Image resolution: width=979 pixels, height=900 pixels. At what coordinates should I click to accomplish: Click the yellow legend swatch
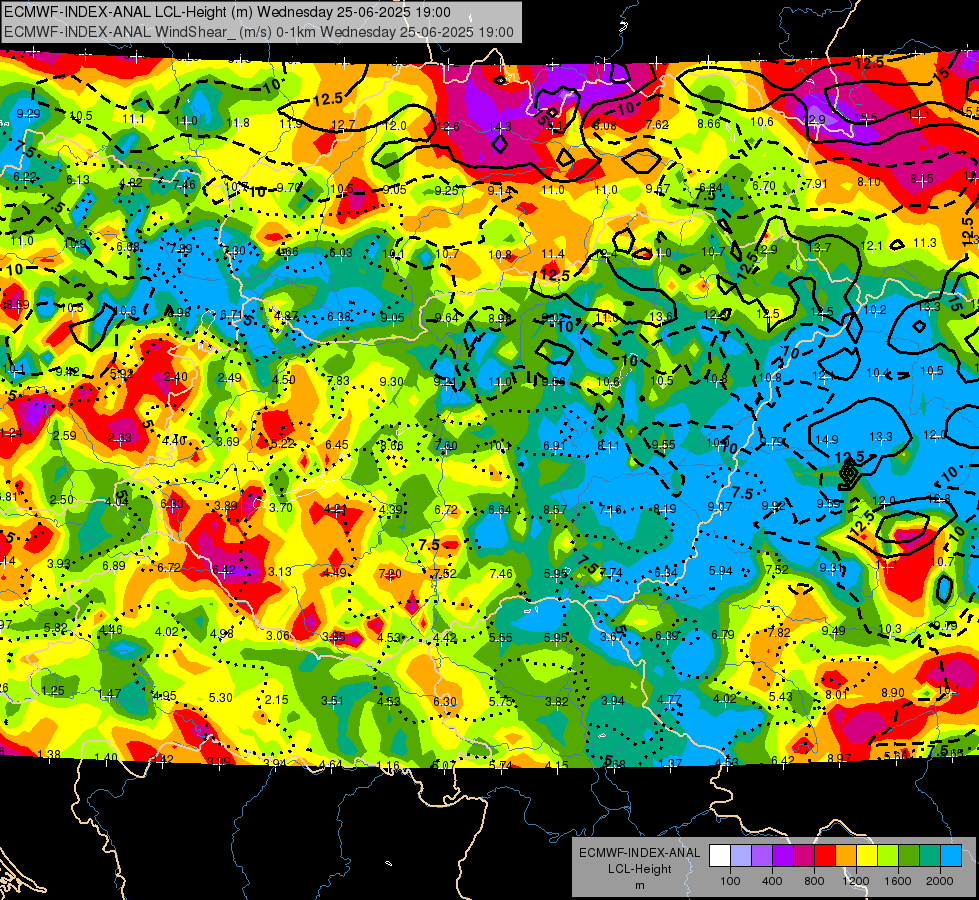(x=867, y=856)
